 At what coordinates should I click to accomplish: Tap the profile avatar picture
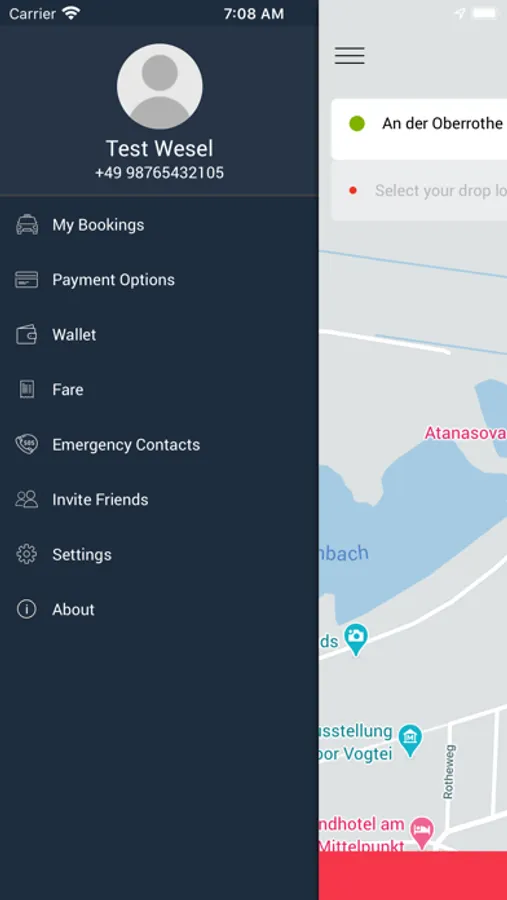click(160, 87)
